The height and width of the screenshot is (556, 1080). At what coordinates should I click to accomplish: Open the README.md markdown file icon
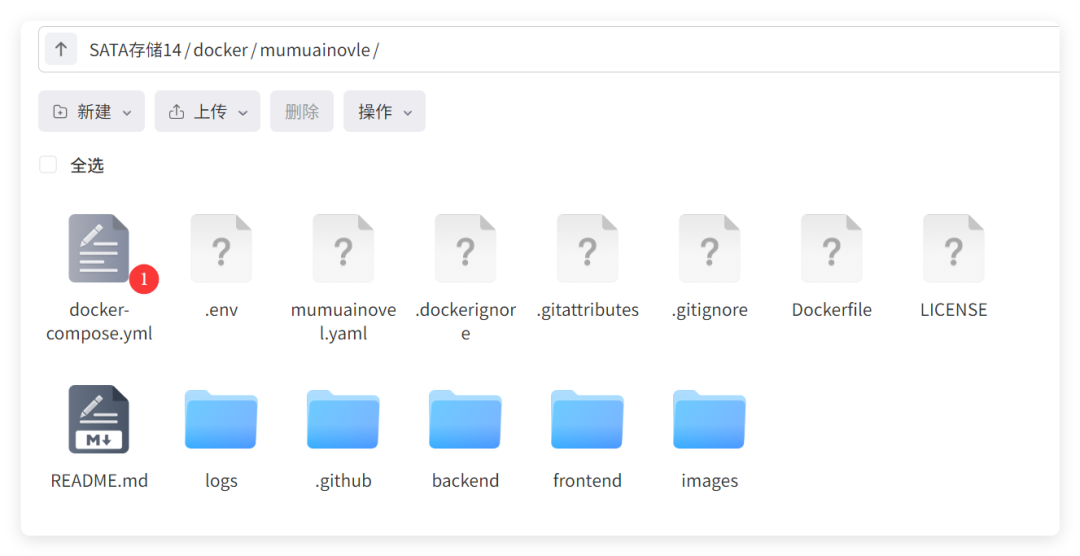click(98, 419)
